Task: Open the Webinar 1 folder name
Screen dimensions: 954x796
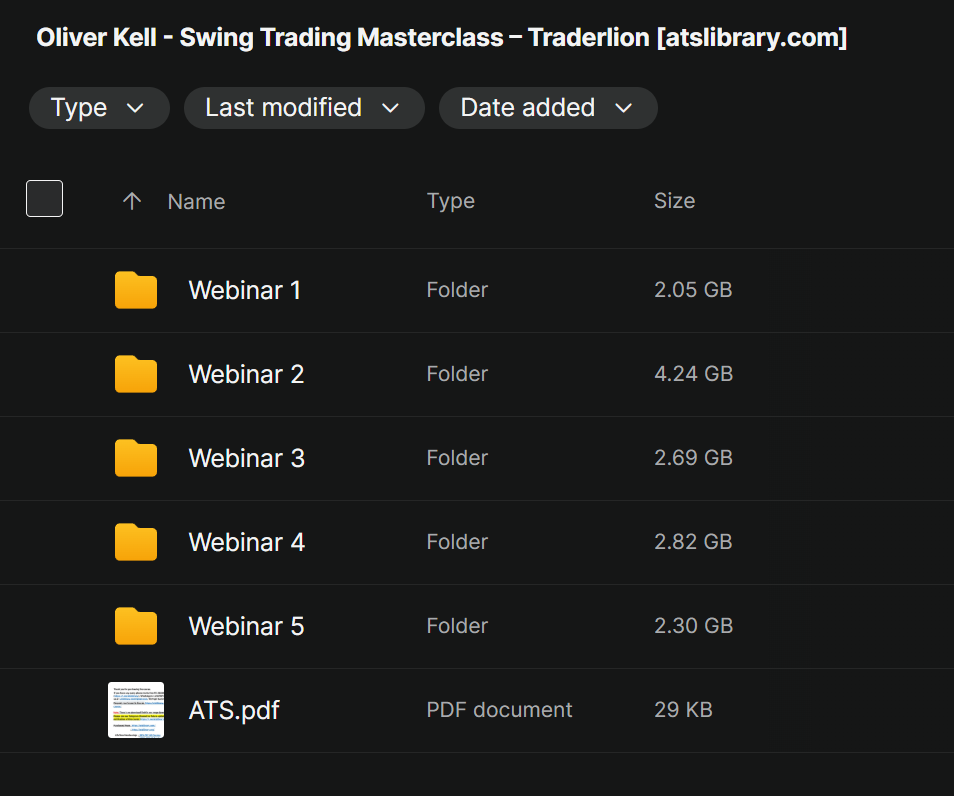Action: pos(245,290)
